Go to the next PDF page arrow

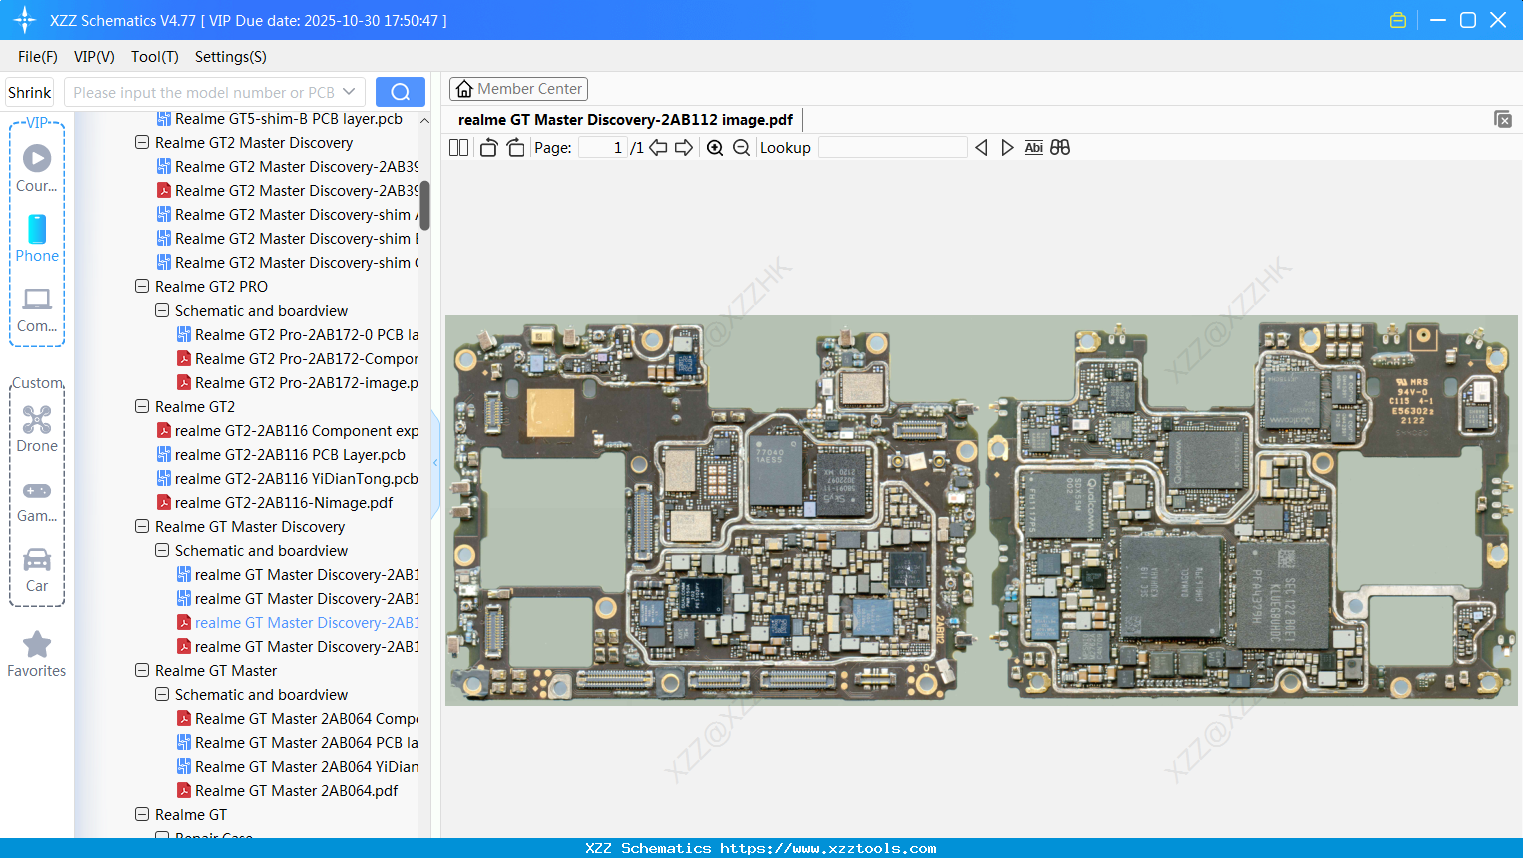[x=684, y=148]
